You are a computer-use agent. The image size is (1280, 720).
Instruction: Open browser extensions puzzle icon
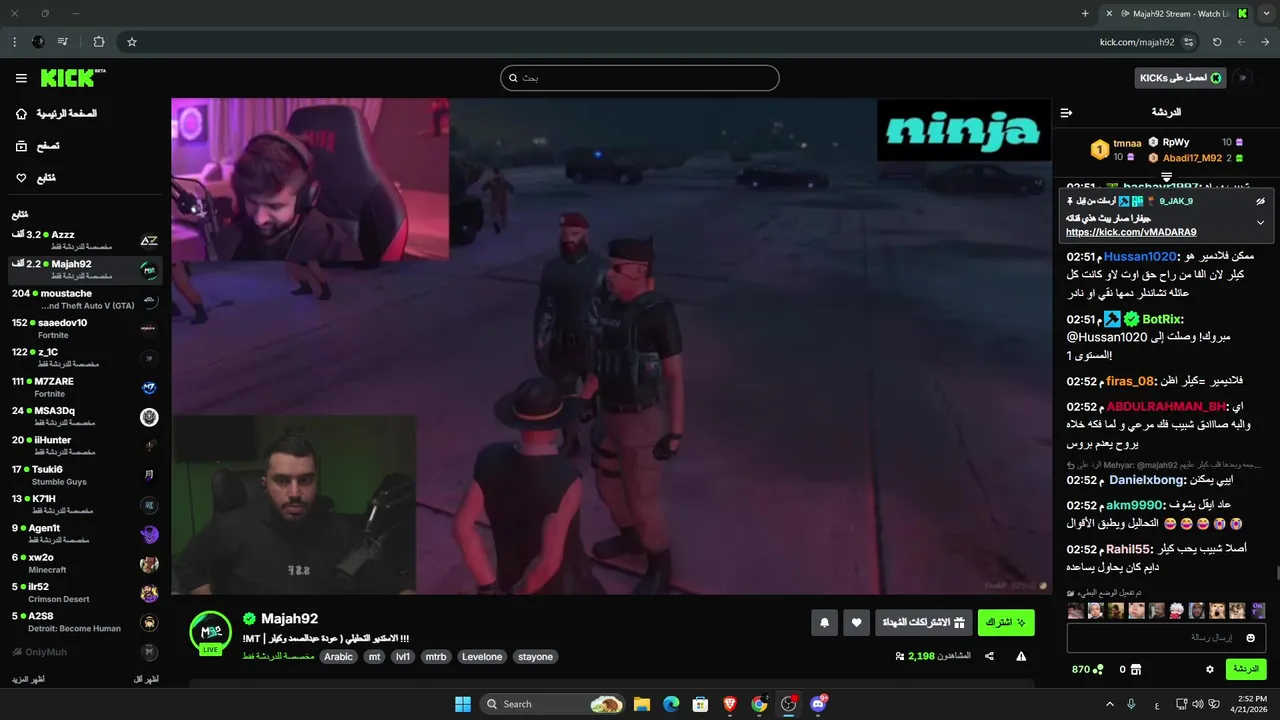[x=98, y=42]
